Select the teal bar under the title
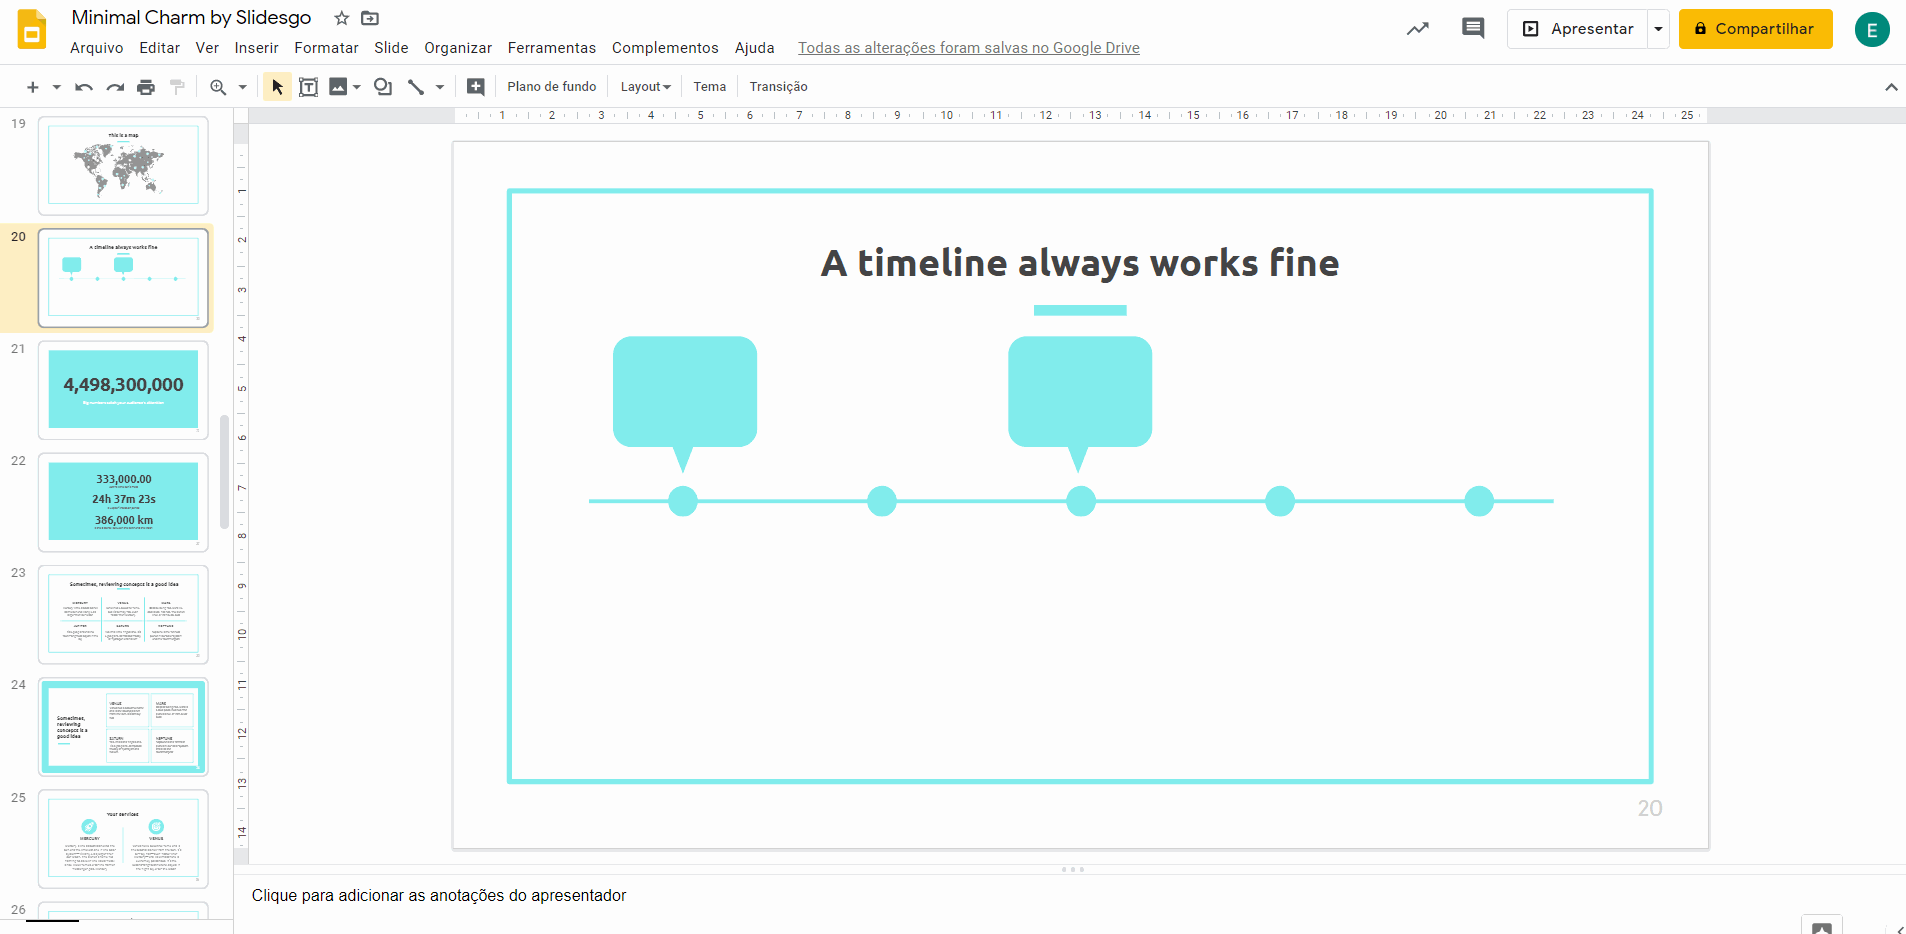 pyautogui.click(x=1080, y=310)
